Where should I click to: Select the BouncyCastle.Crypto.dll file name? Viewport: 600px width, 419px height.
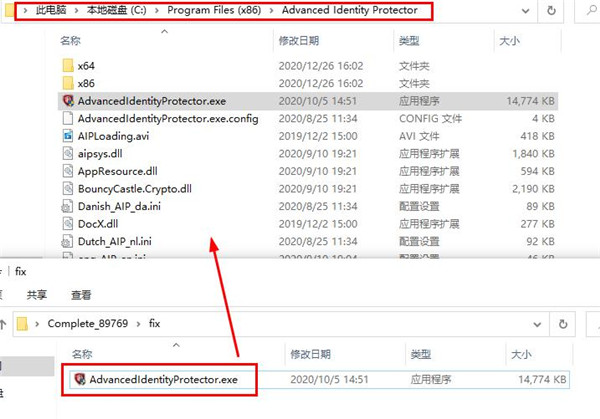pos(135,189)
